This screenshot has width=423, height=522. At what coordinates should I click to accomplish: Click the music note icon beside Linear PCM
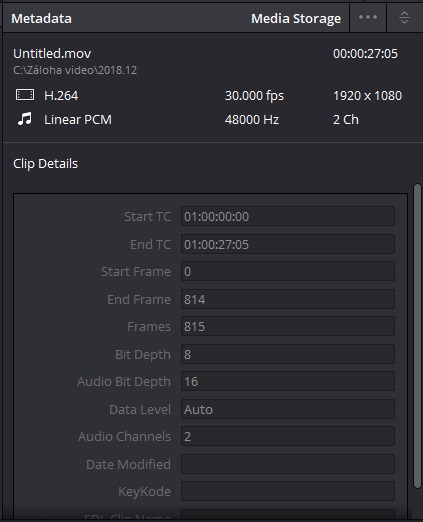(x=25, y=119)
